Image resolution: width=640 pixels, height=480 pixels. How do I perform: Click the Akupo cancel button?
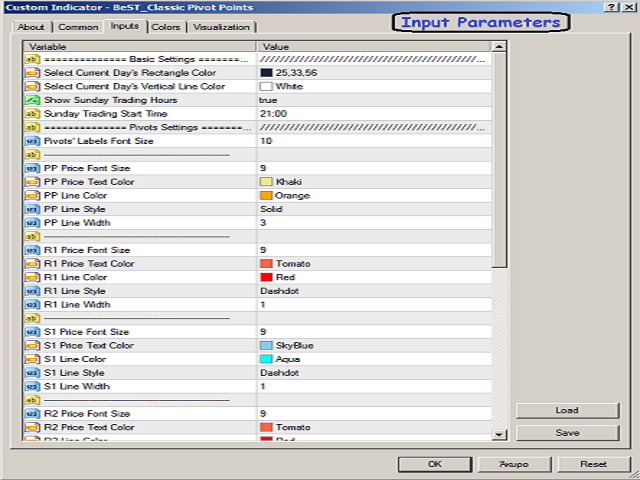pyautogui.click(x=514, y=464)
